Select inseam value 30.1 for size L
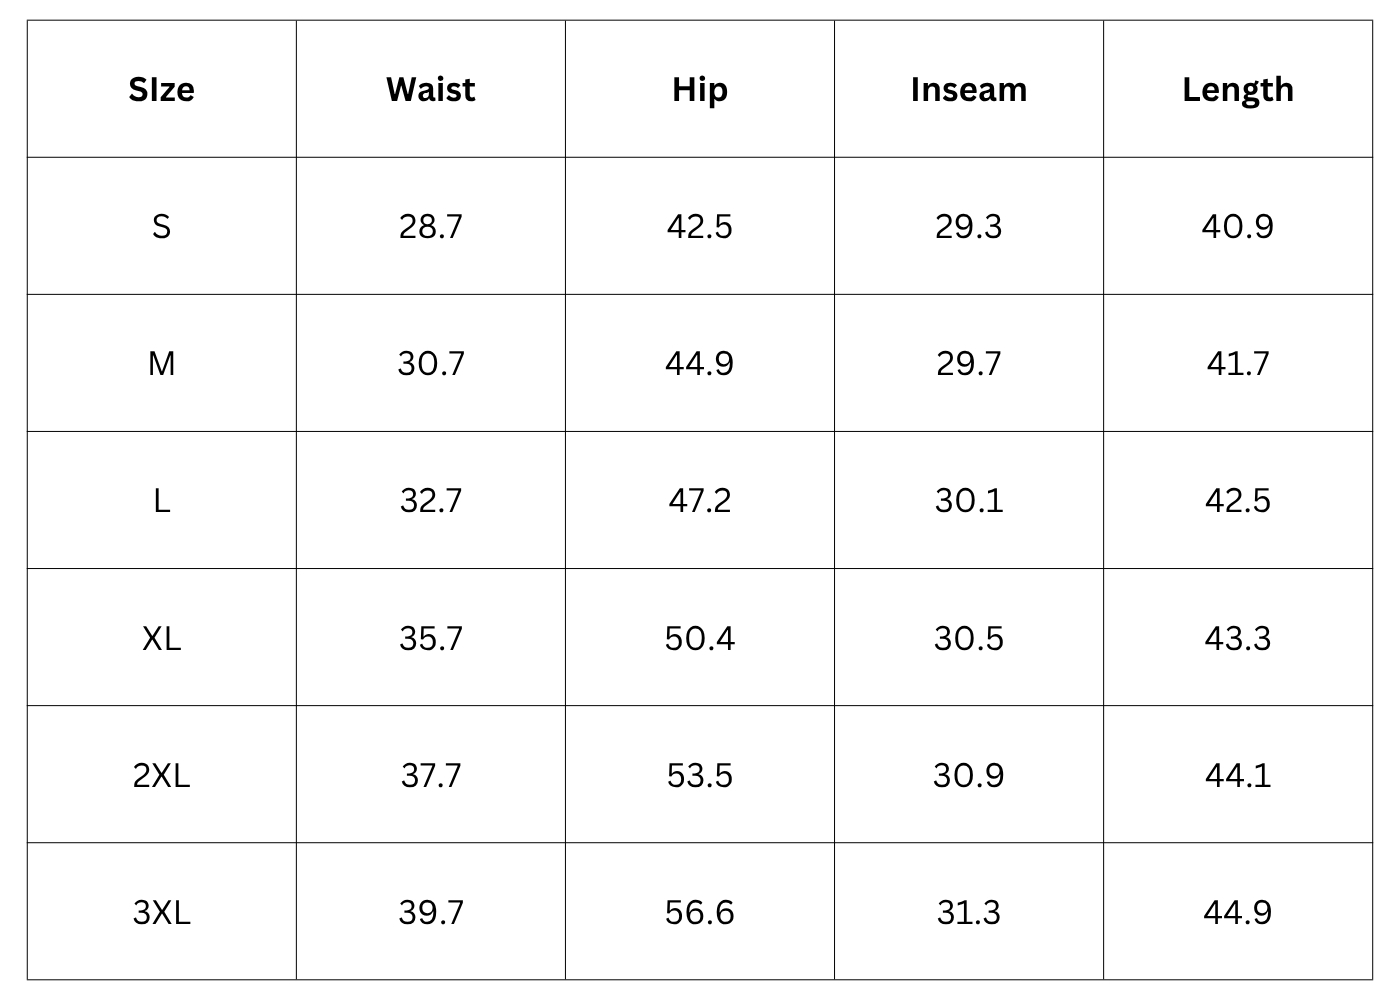 [x=968, y=500]
